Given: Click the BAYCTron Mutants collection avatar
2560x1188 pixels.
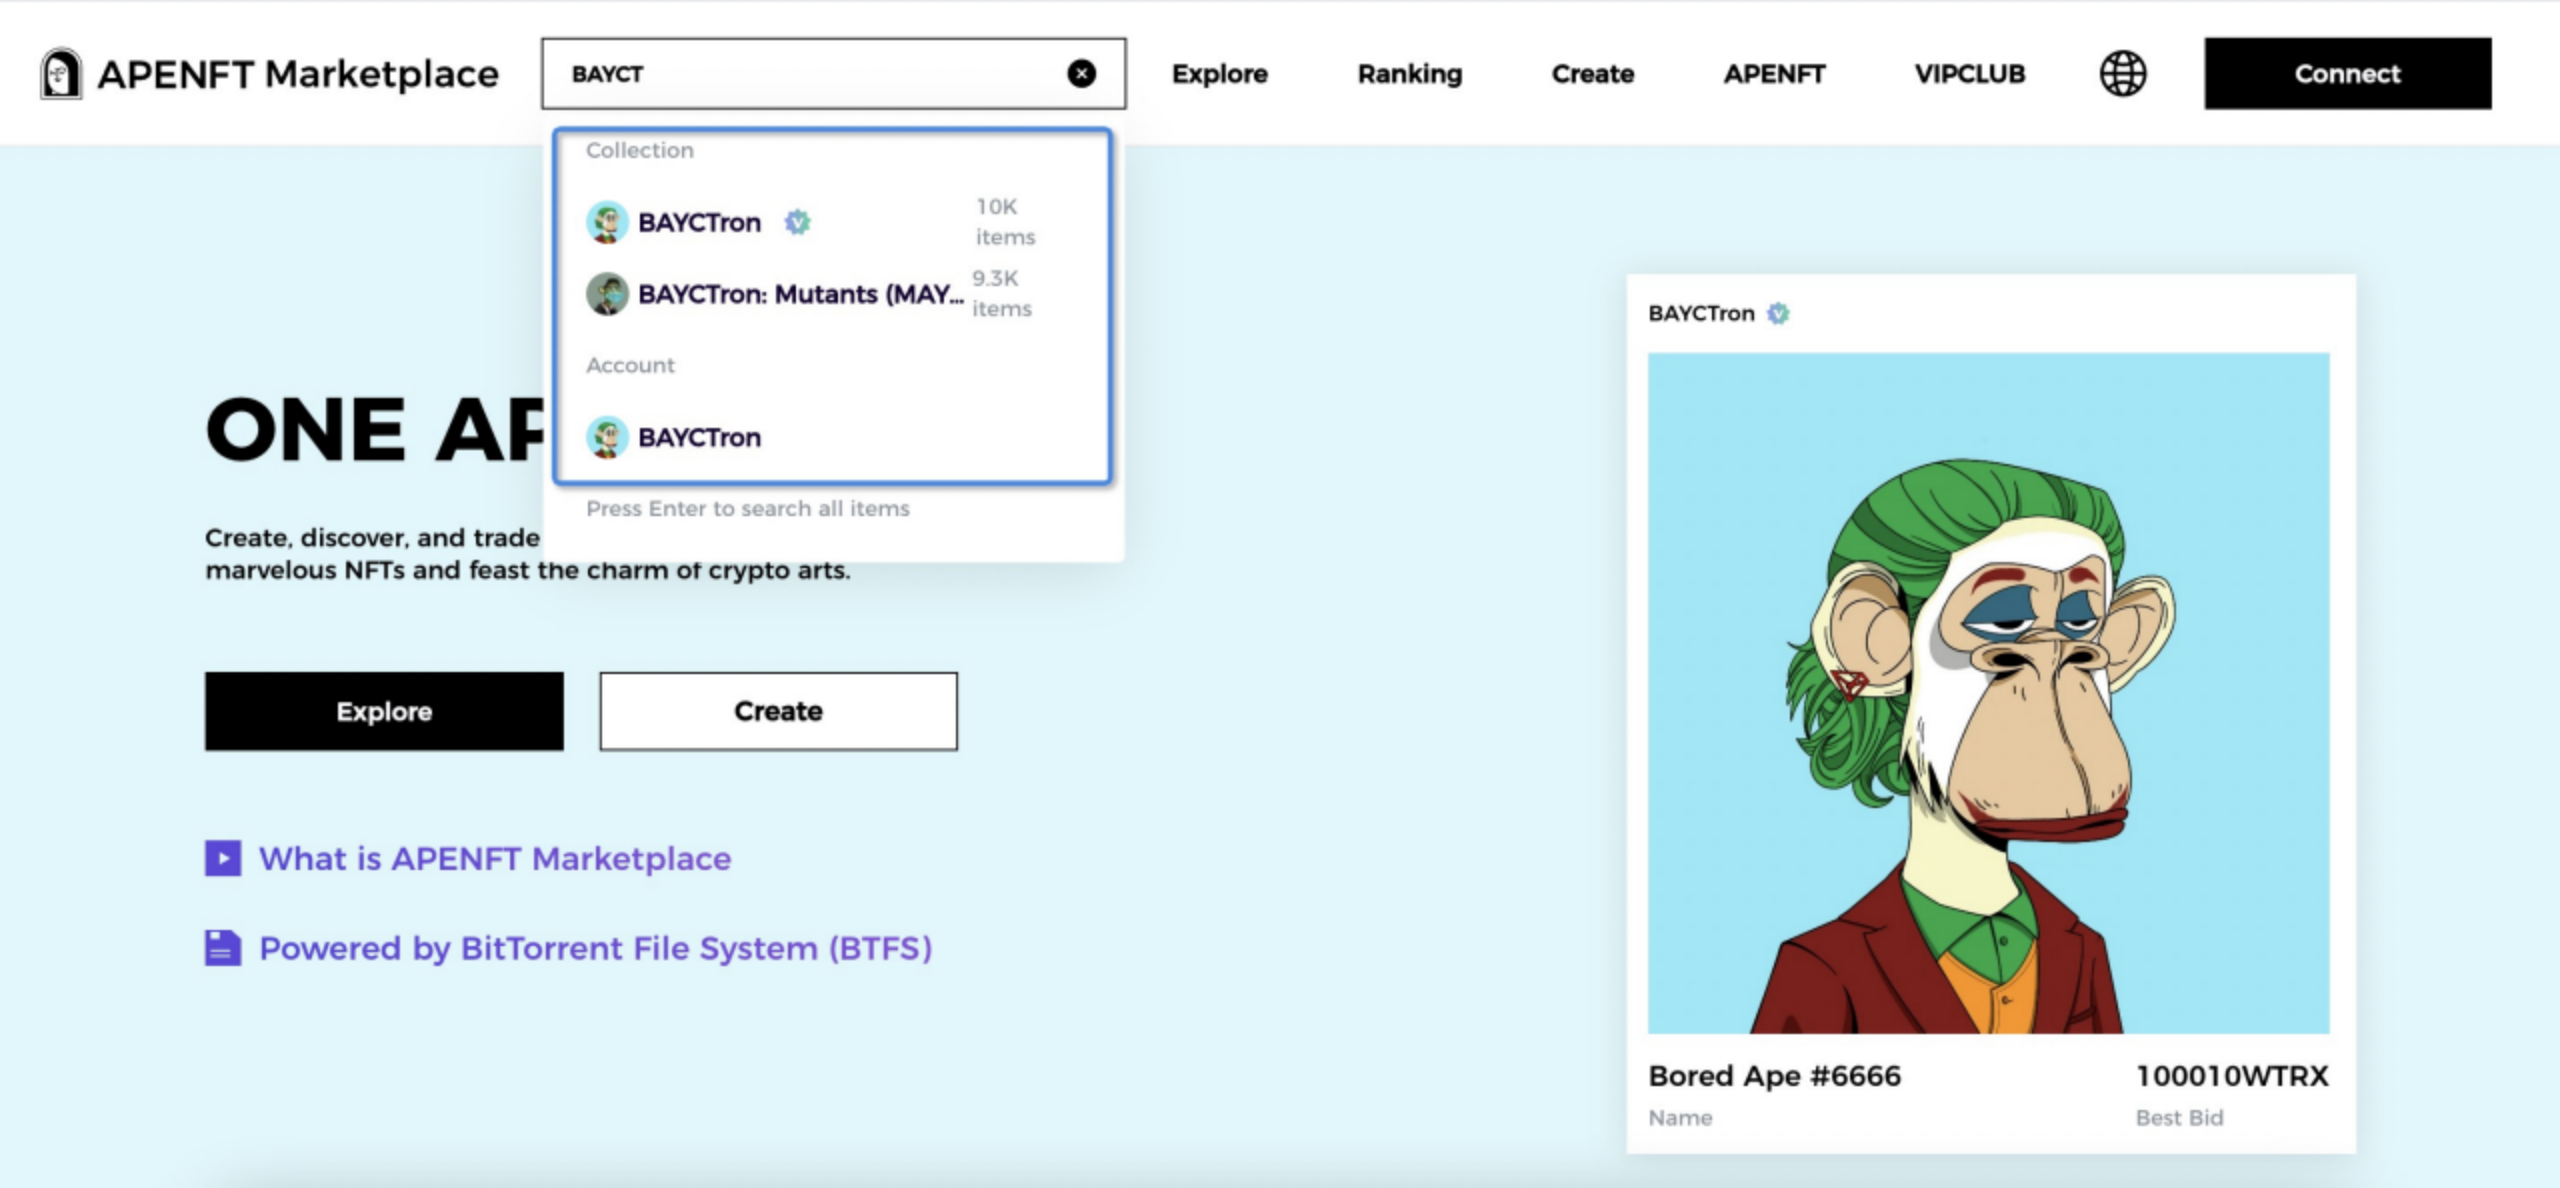Looking at the screenshot, I should coord(607,294).
